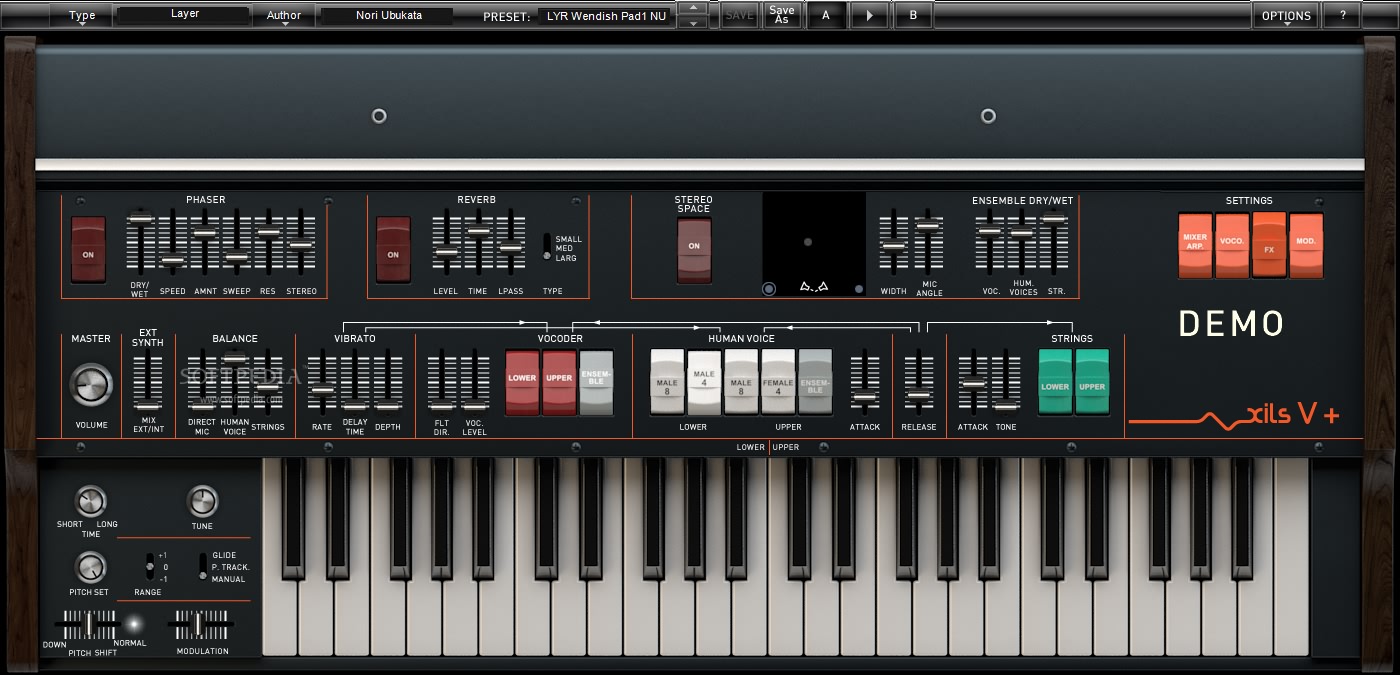The image size is (1400, 675).
Task: Click the EXT SYNTH mix slider
Action: 148,382
